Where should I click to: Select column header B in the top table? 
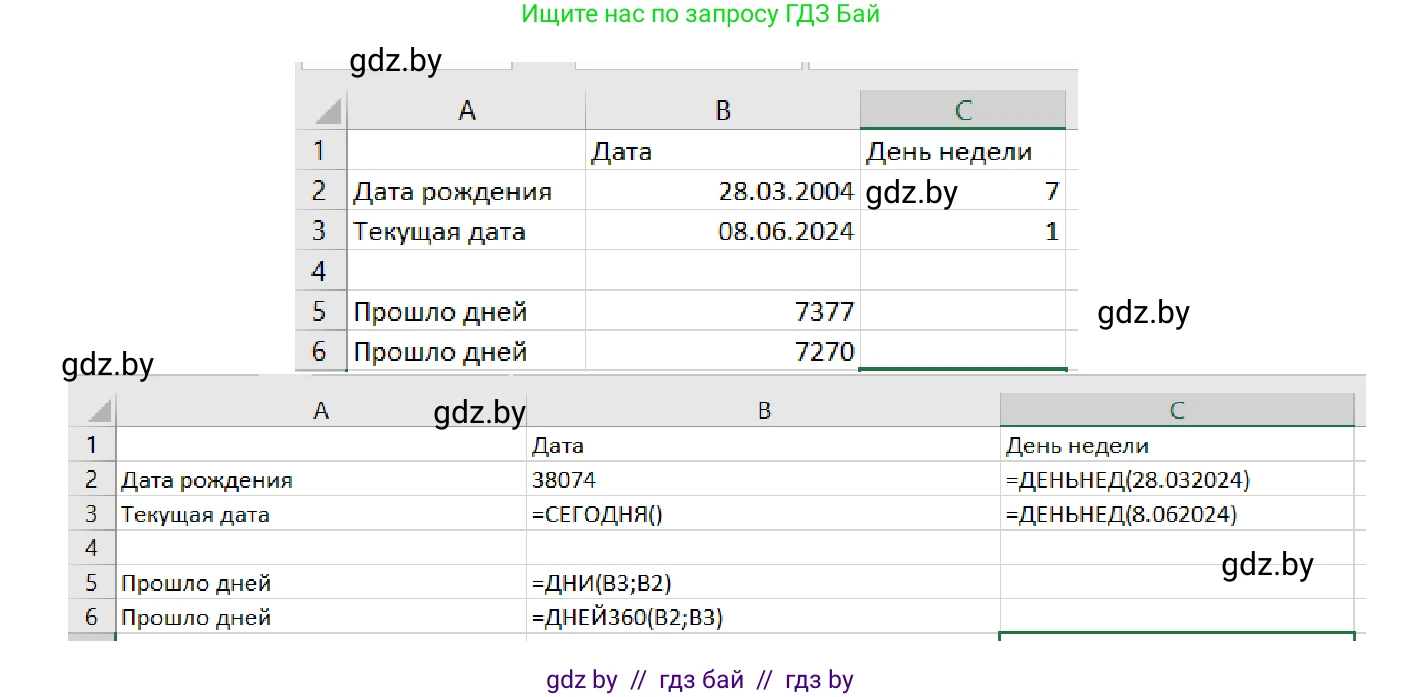coord(722,109)
